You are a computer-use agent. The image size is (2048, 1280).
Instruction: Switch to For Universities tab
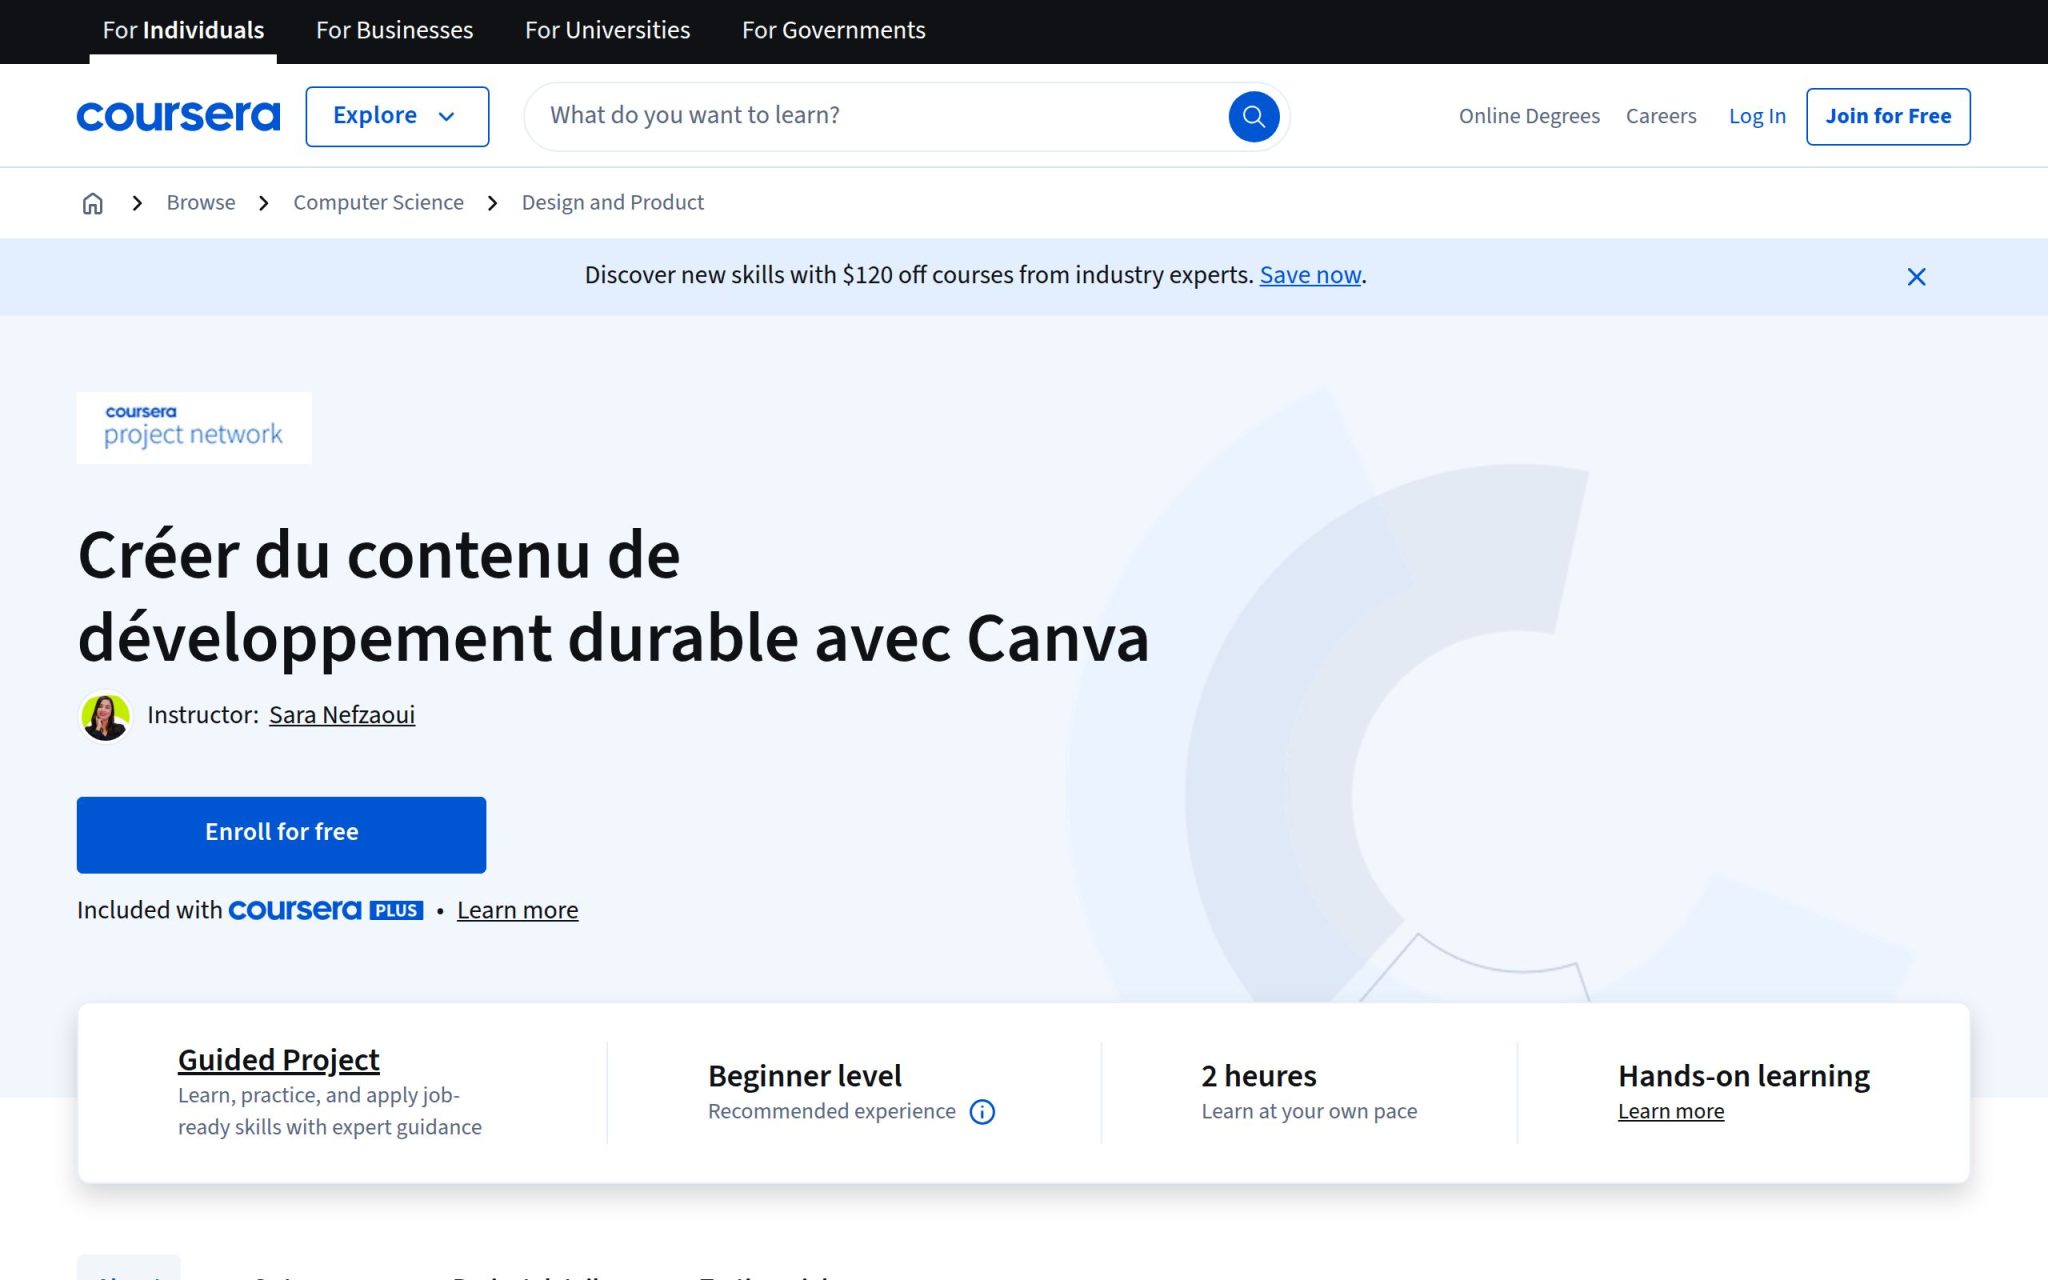[x=607, y=31]
